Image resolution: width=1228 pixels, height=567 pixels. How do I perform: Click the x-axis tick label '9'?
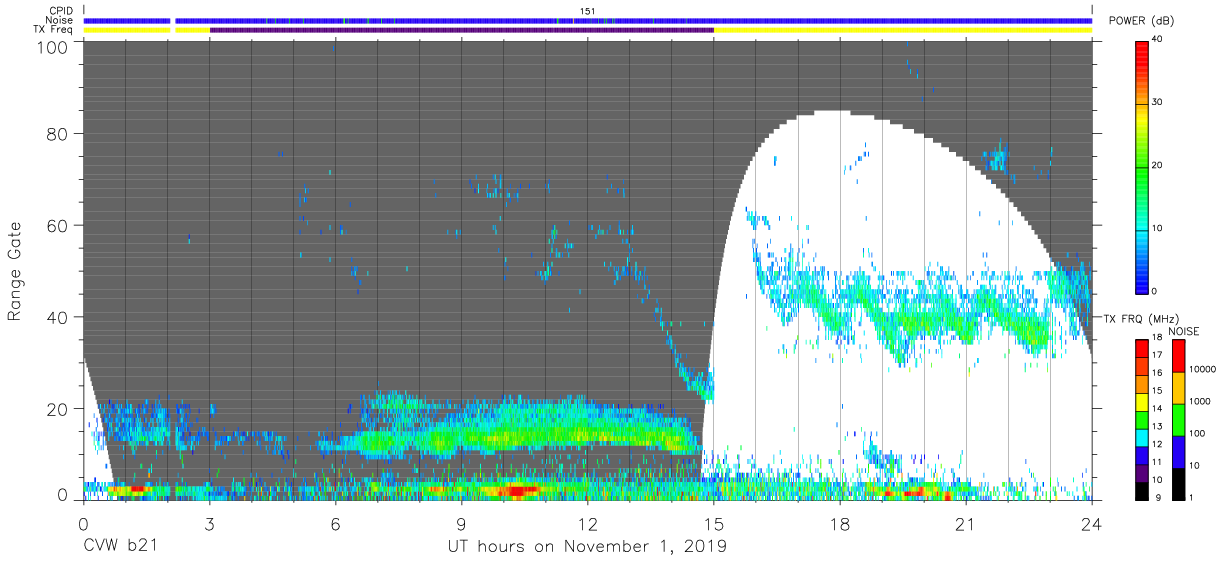[461, 523]
